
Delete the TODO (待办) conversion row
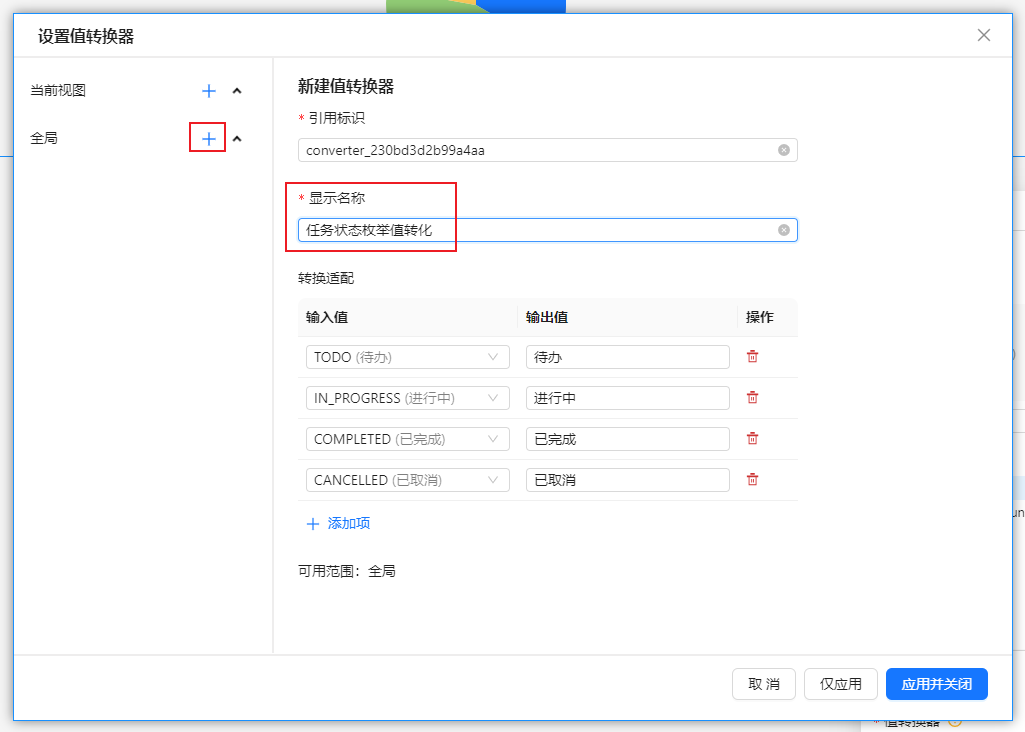click(752, 357)
